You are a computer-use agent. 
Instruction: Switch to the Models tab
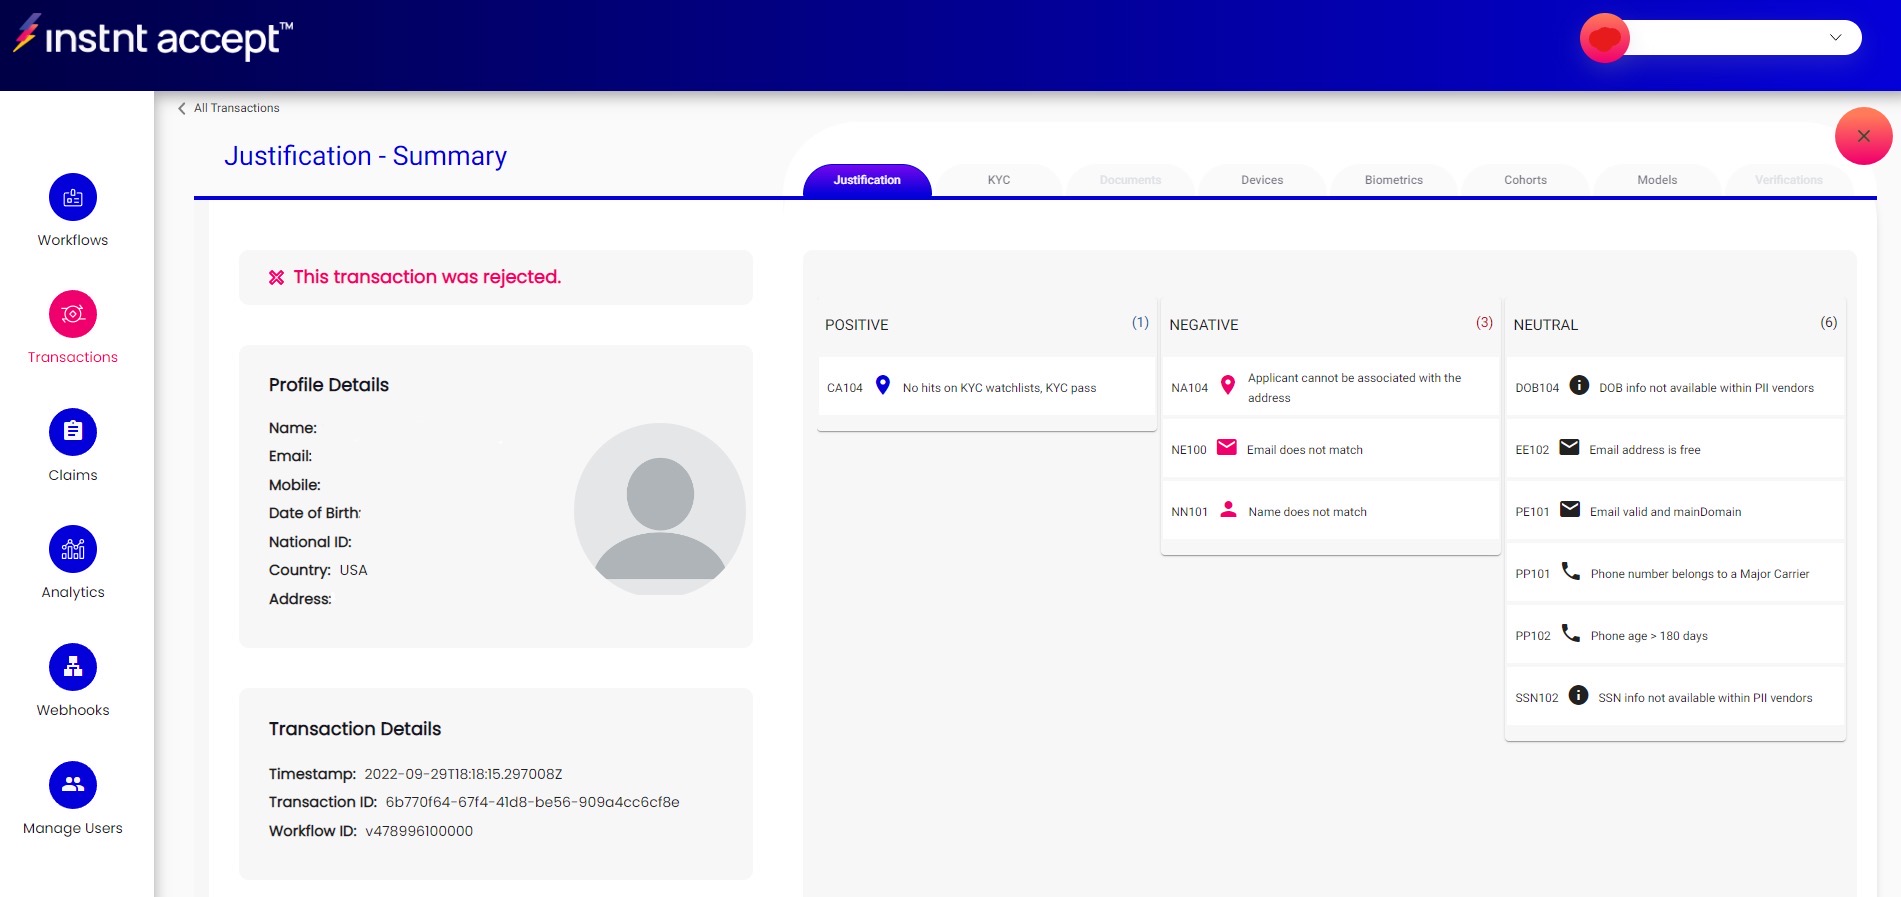1657,180
